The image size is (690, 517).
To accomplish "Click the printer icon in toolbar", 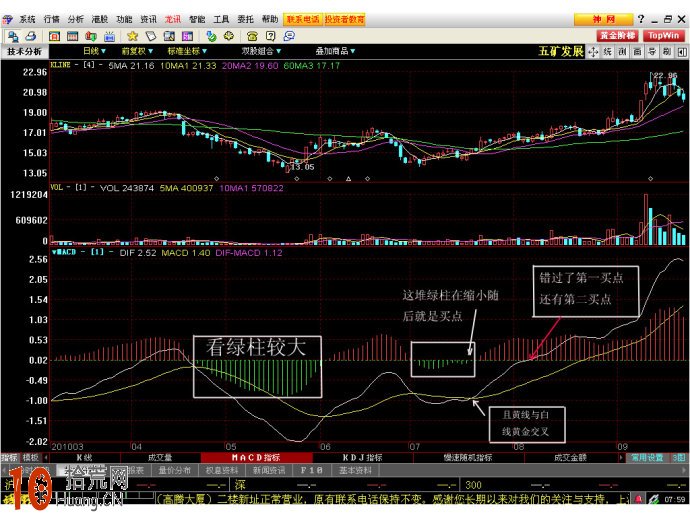I will point(30,36).
